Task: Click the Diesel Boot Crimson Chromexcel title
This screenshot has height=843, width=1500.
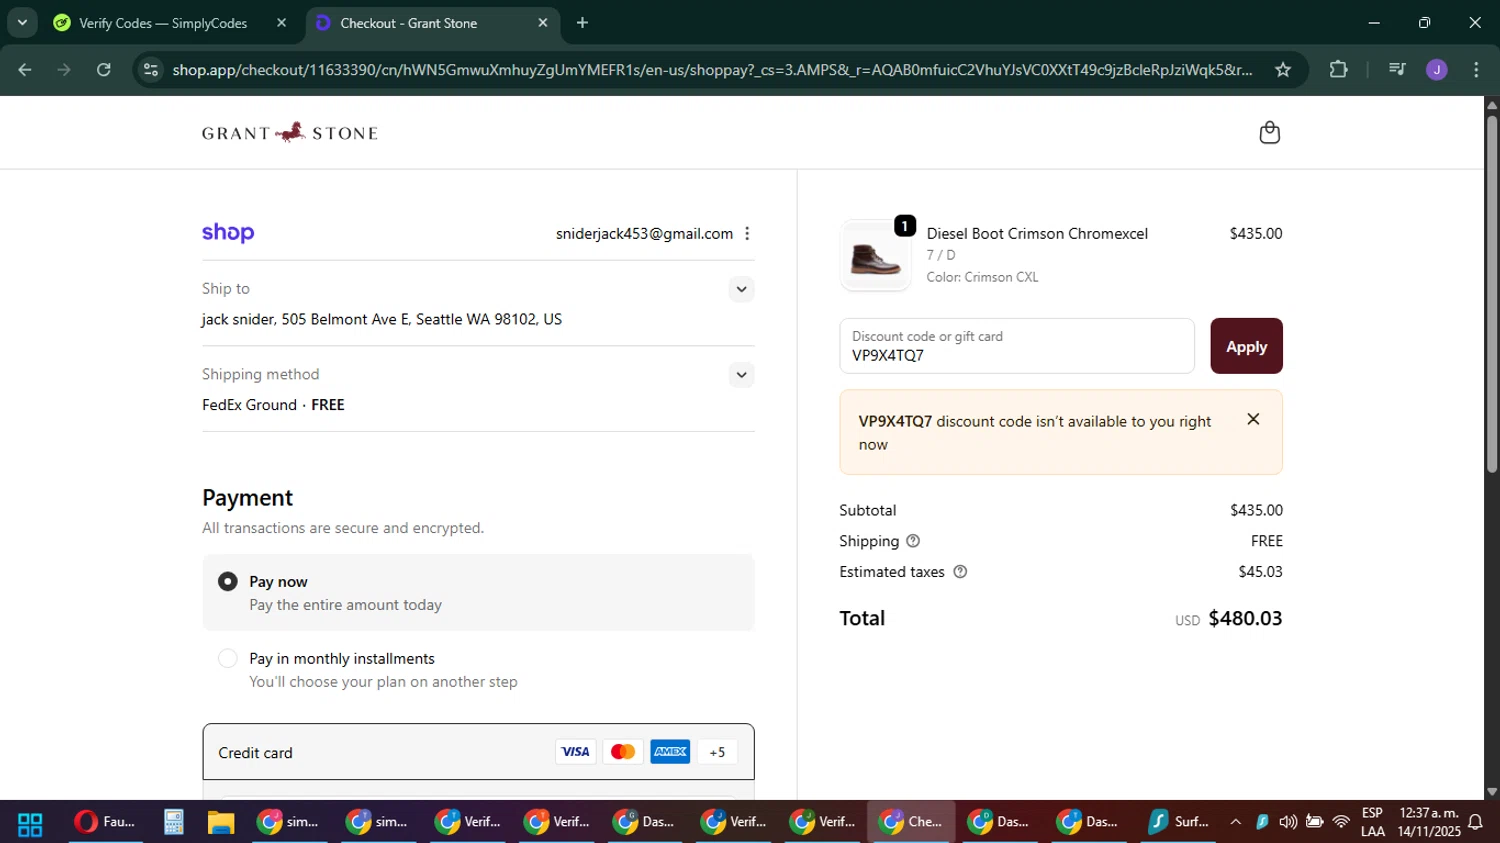Action: [1037, 234]
